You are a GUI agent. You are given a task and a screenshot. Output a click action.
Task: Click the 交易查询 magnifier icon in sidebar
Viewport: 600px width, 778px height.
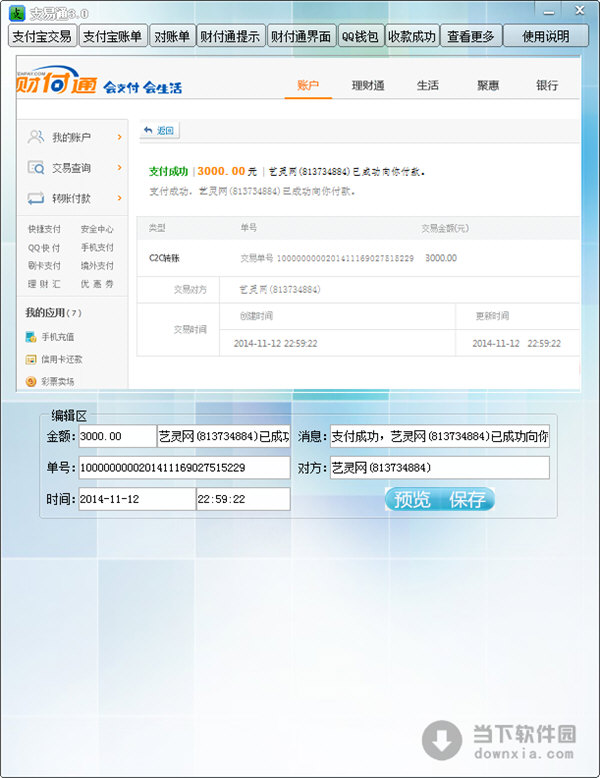coord(35,168)
